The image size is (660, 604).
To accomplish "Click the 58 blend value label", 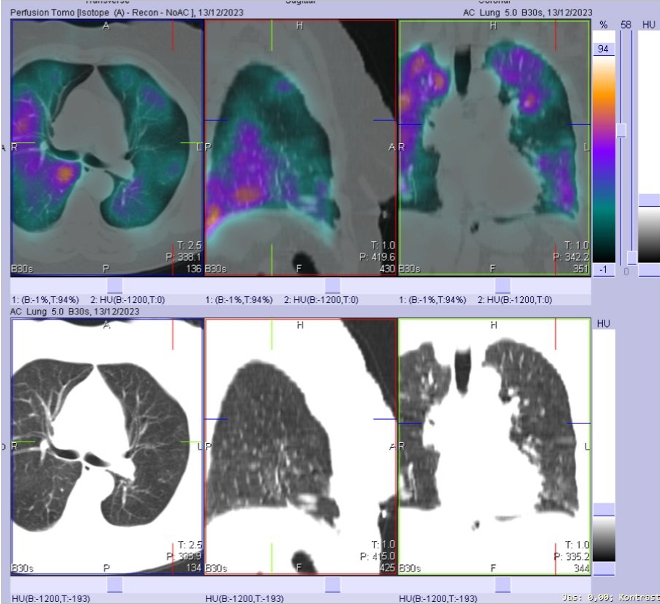I will [x=626, y=25].
